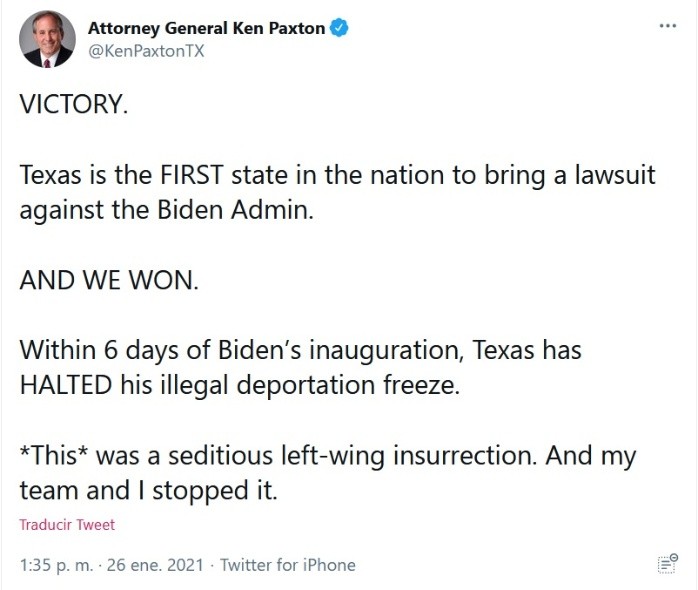The height and width of the screenshot is (590, 698).
Task: Open the three-dot more options menu
Action: pyautogui.click(x=667, y=26)
